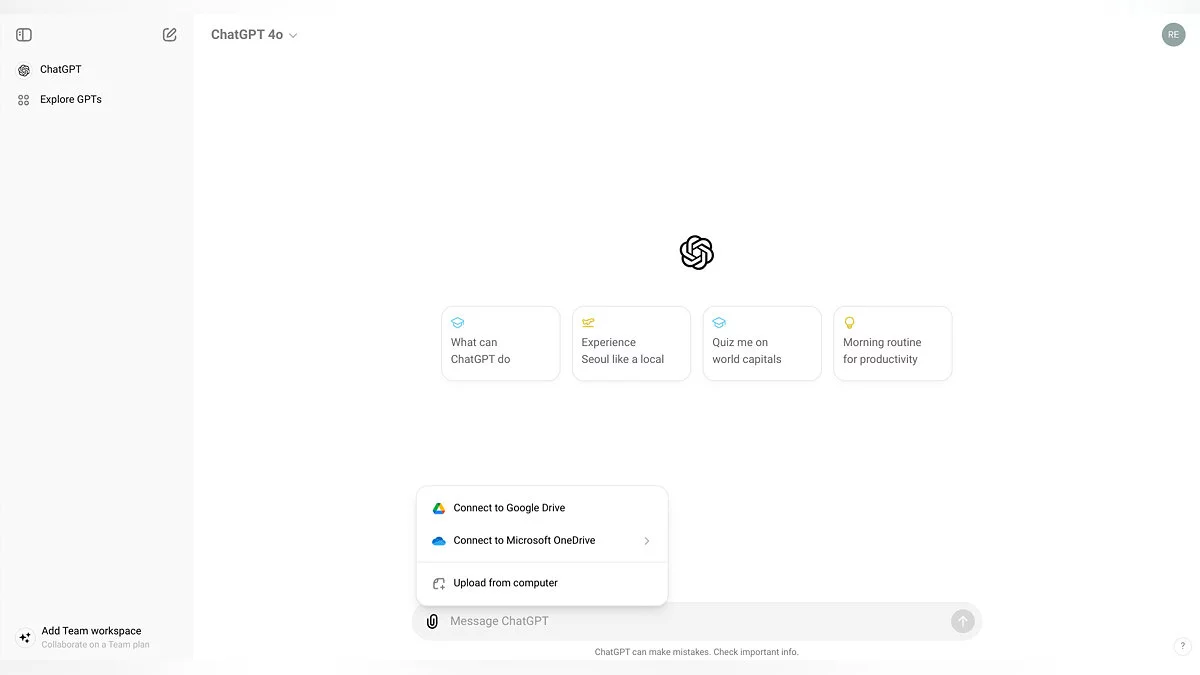This screenshot has width=1200, height=675.
Task: Click the paperclip attach icon
Action: pos(432,621)
